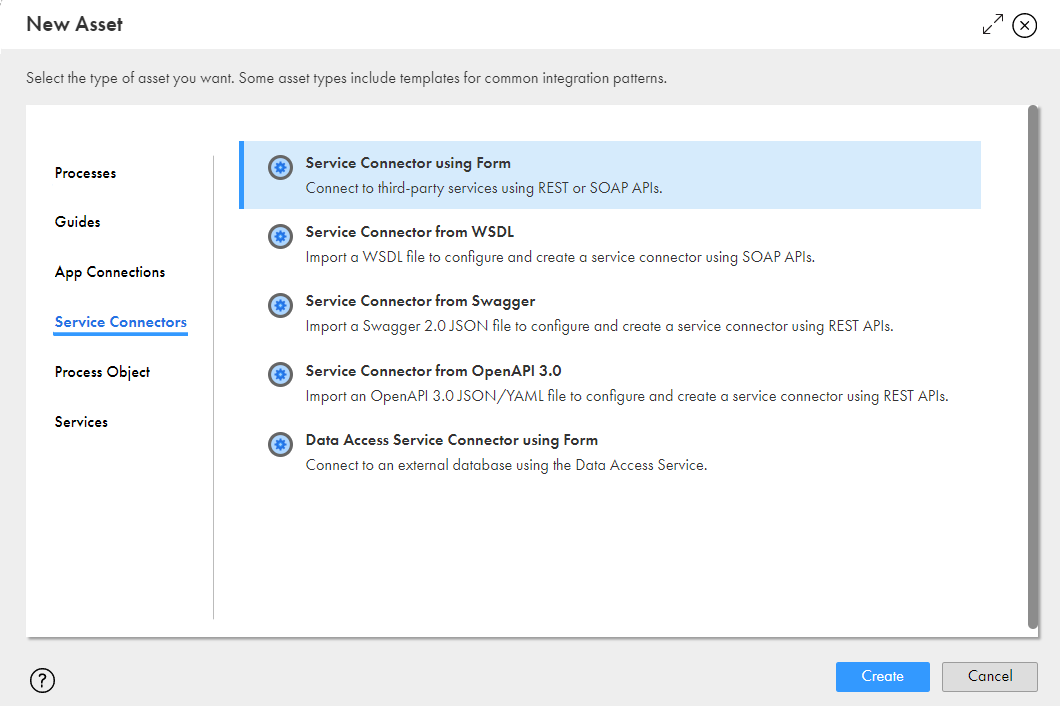Image resolution: width=1060 pixels, height=706 pixels.
Task: Select Service Connector using Form title
Action: (408, 163)
